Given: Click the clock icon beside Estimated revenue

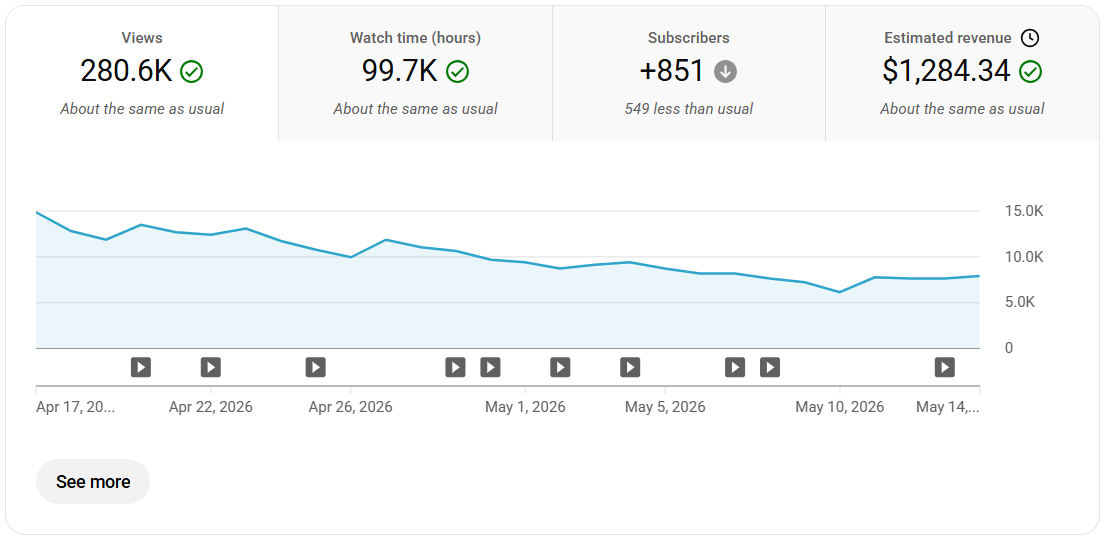Looking at the screenshot, I should (1030, 38).
